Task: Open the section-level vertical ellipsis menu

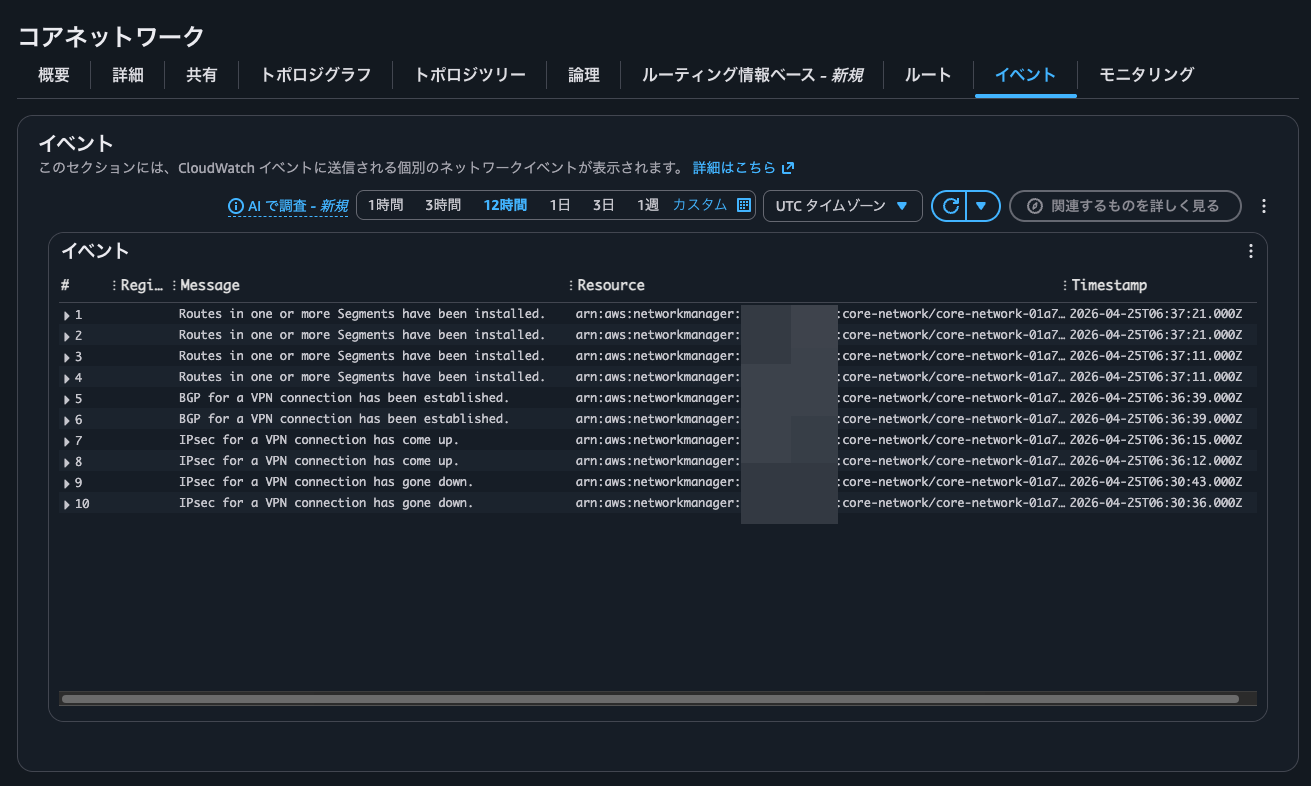Action: [1264, 205]
